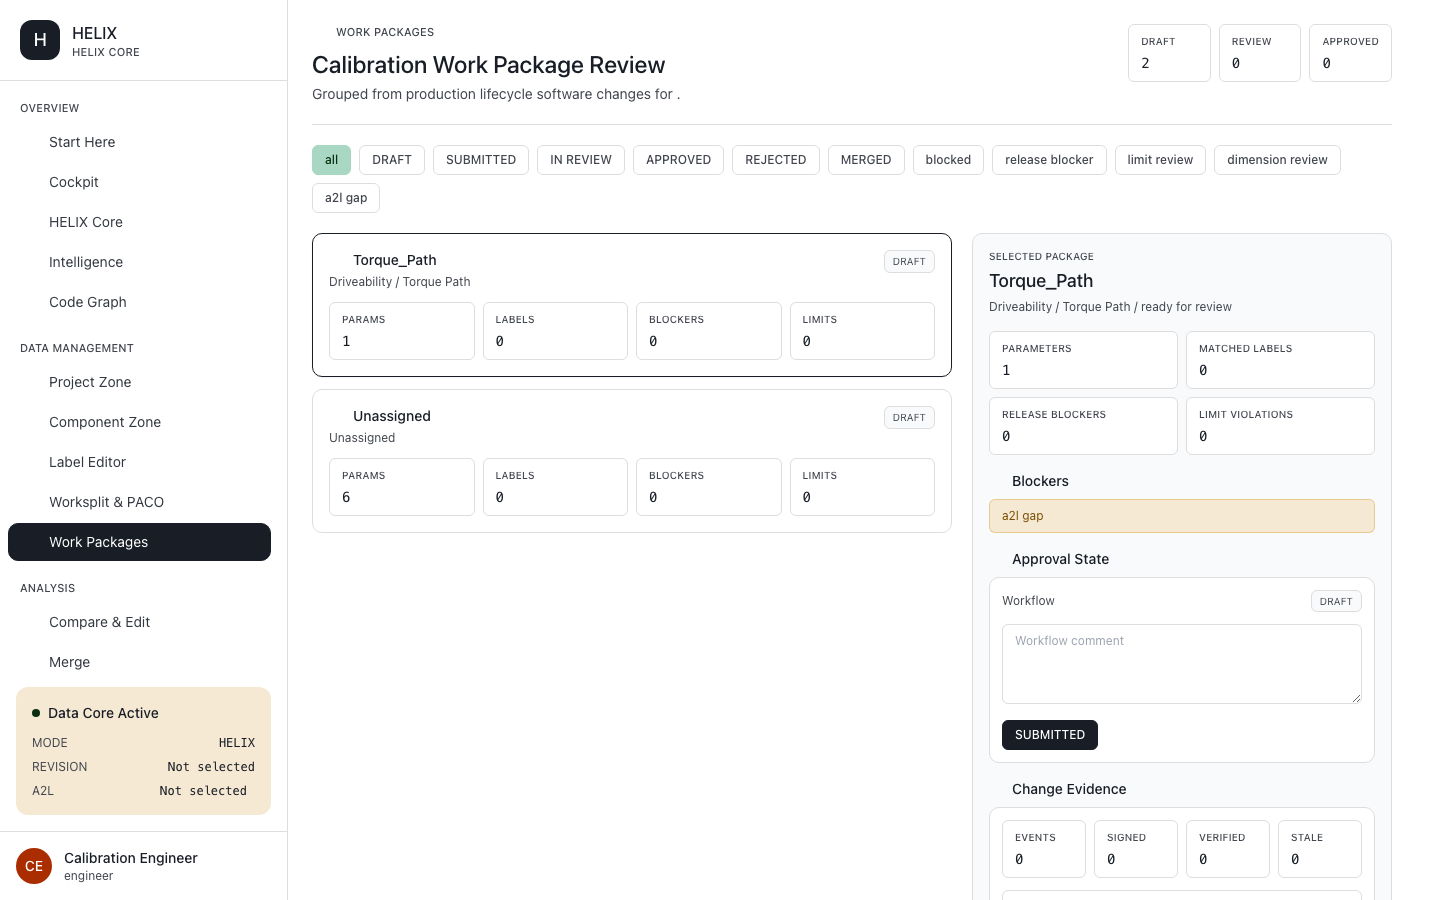Screen dimensions: 1440x900
Task: Click the CE user avatar
Action: (x=34, y=866)
